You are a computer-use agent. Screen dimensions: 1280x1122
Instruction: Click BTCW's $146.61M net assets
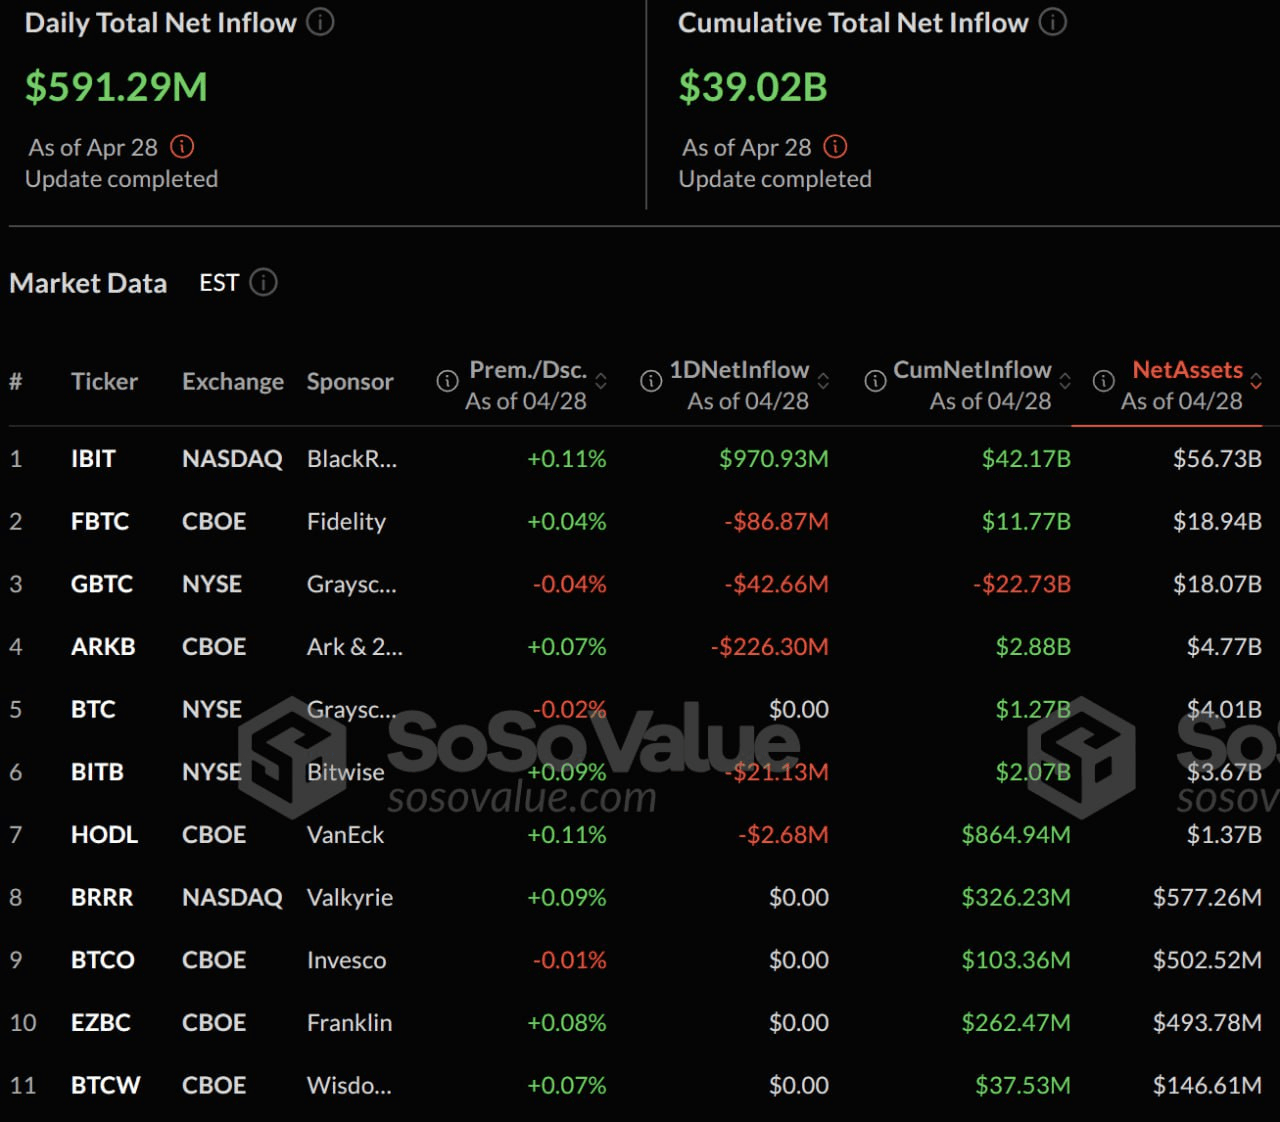coord(1207,1085)
